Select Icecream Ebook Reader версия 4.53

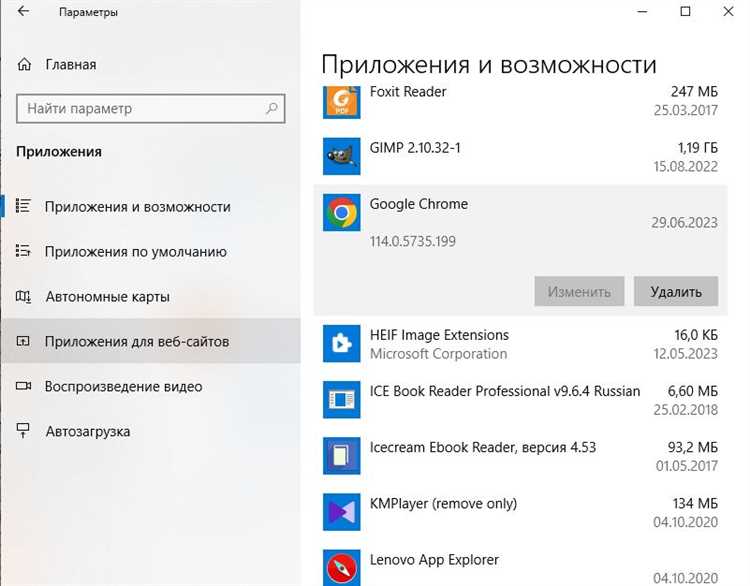pos(483,447)
